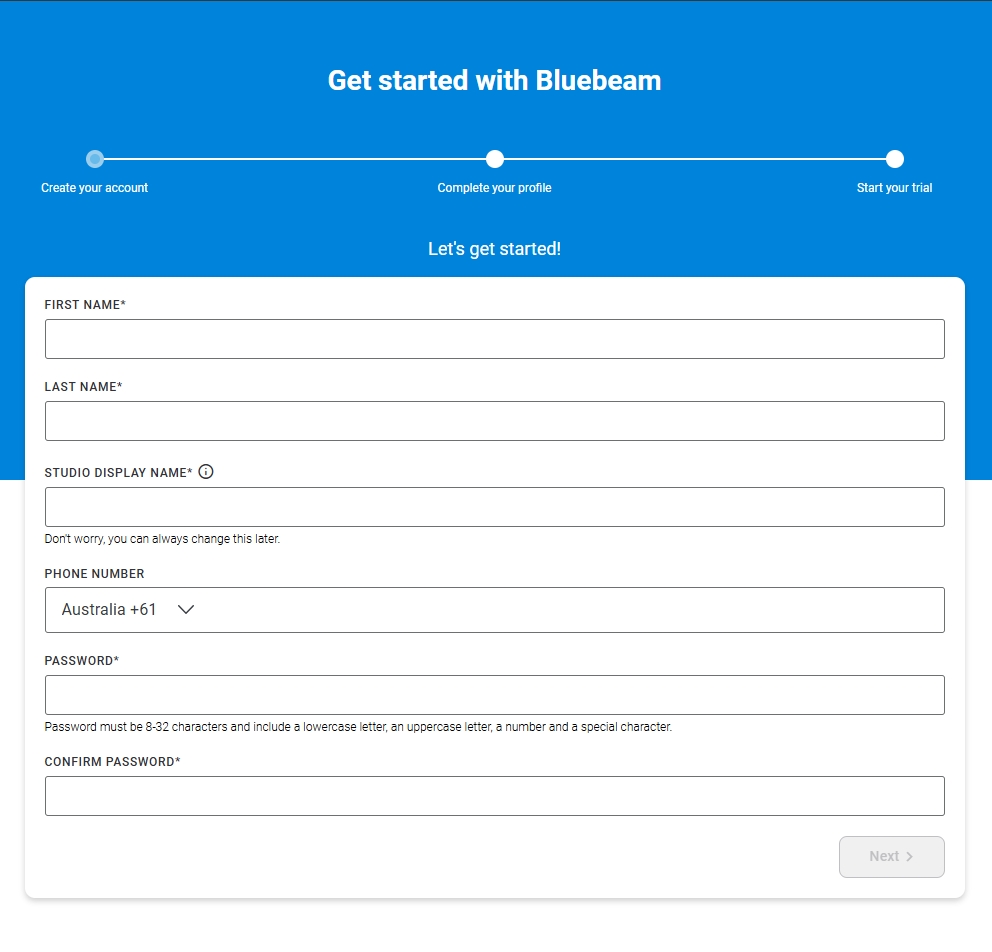Go to the Start your trial step
992x952 pixels.
[893, 187]
